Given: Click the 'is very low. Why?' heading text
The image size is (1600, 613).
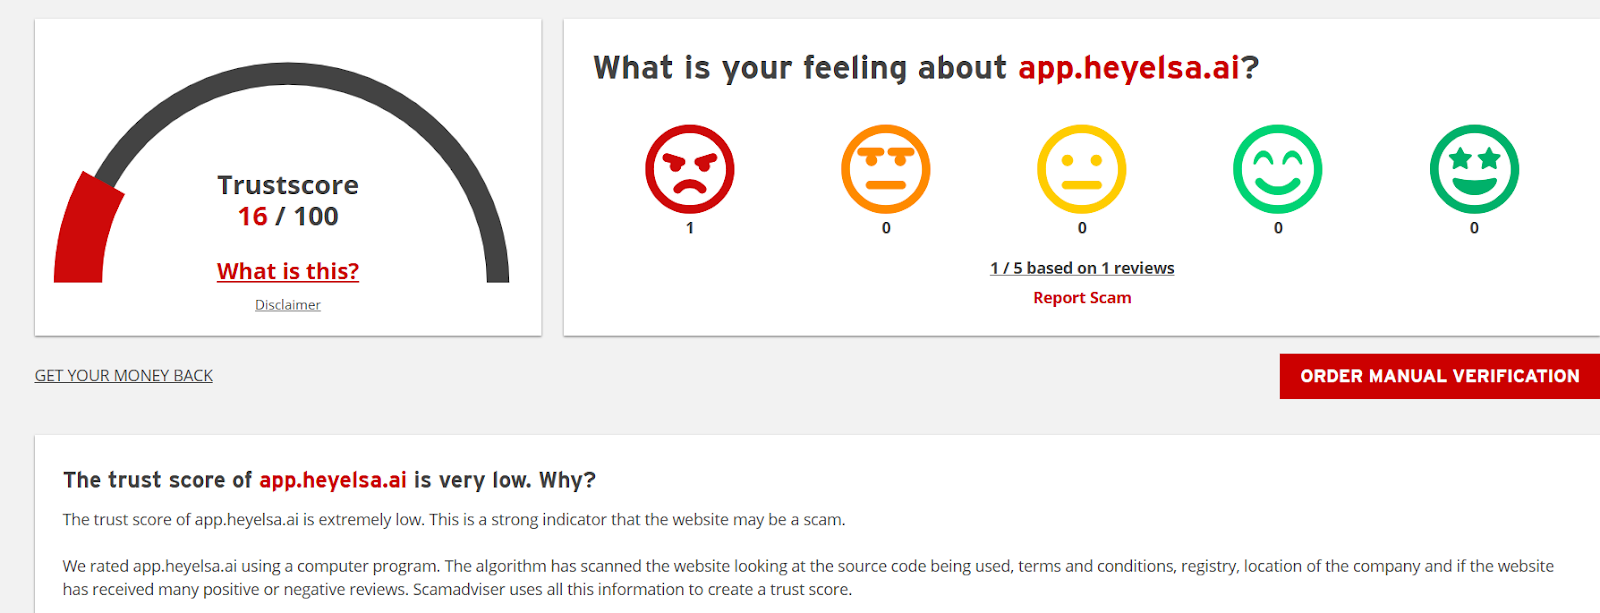Looking at the screenshot, I should click(x=505, y=480).
